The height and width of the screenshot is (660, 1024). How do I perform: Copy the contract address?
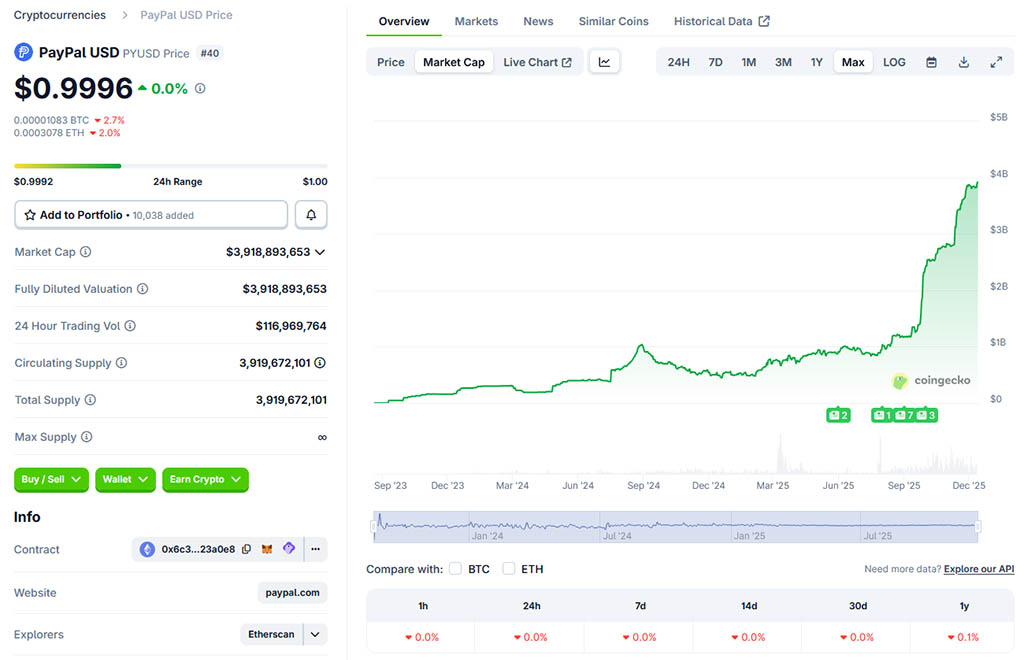tap(246, 549)
